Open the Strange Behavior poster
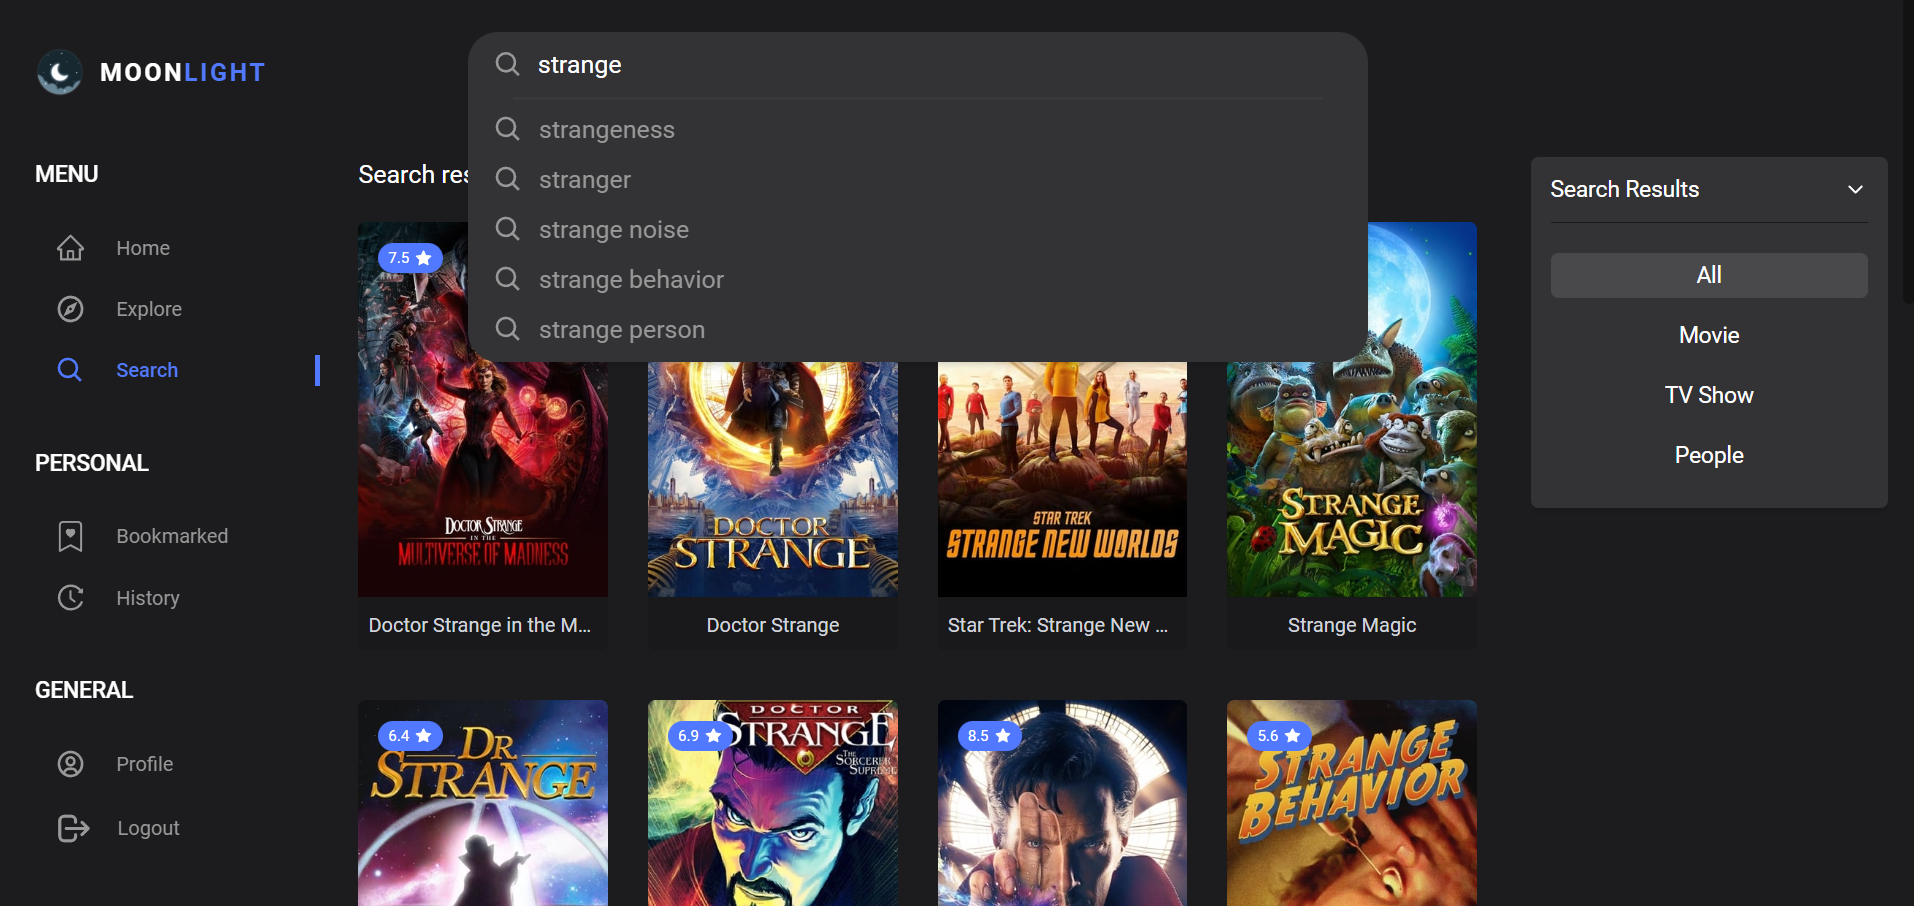The width and height of the screenshot is (1914, 906). click(1352, 803)
